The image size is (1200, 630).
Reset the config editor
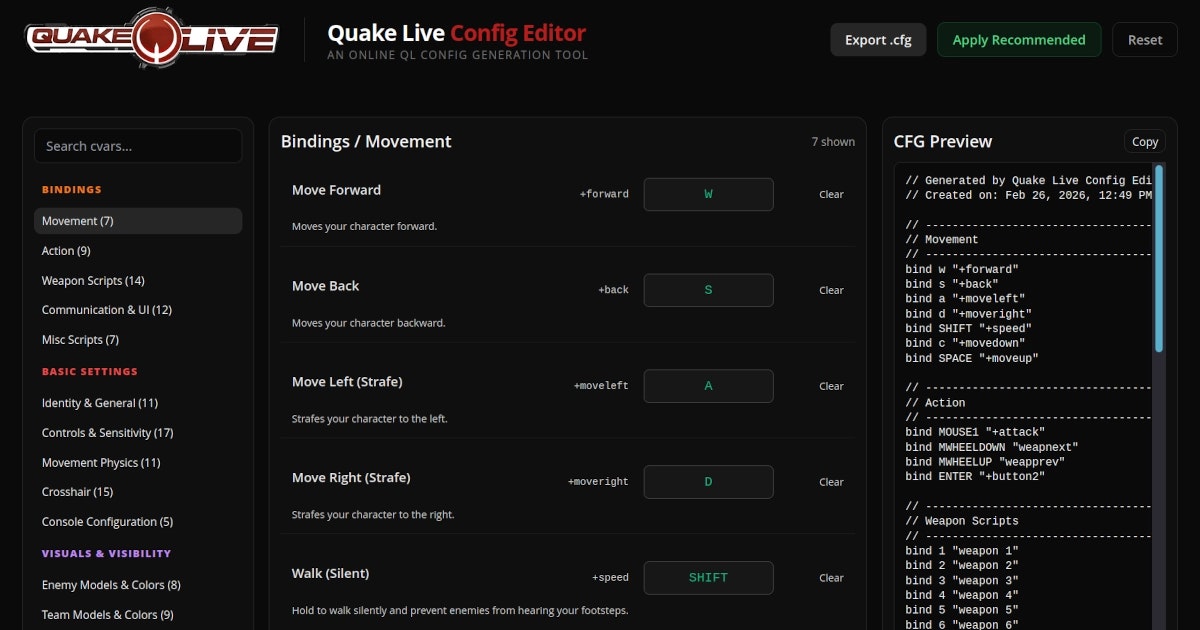(x=1144, y=40)
